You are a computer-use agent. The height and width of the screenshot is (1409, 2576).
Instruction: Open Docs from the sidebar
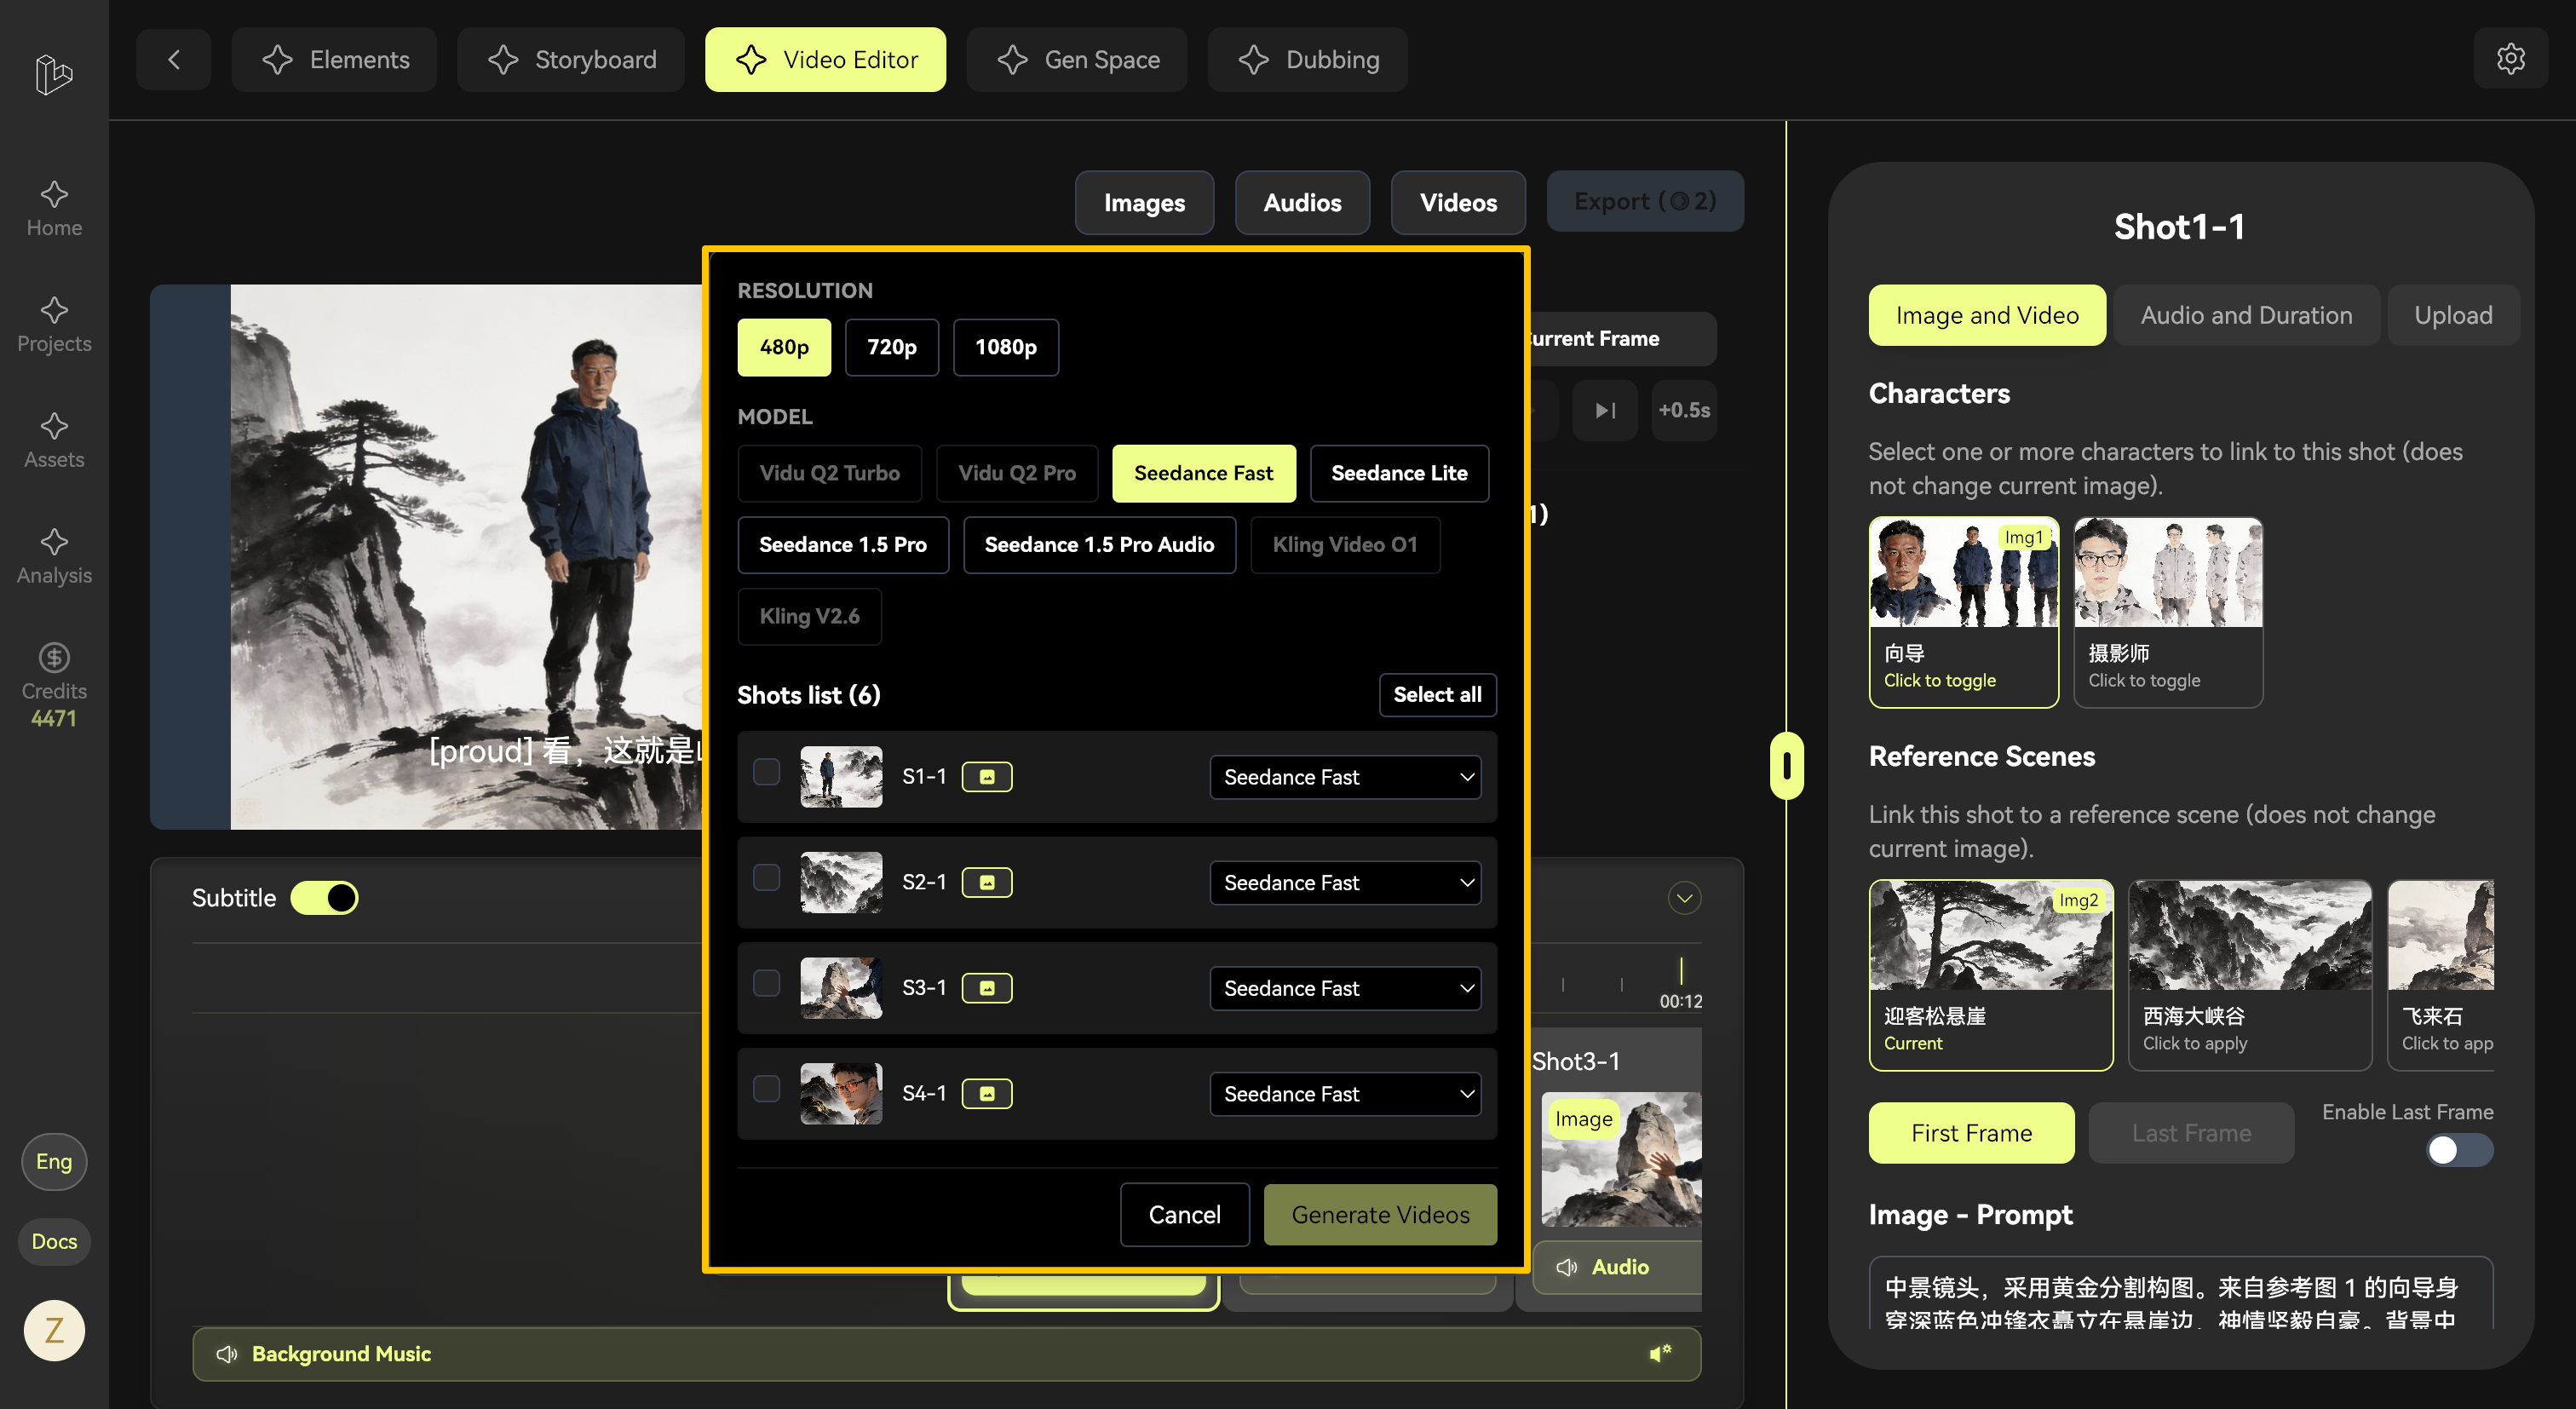(54, 1241)
